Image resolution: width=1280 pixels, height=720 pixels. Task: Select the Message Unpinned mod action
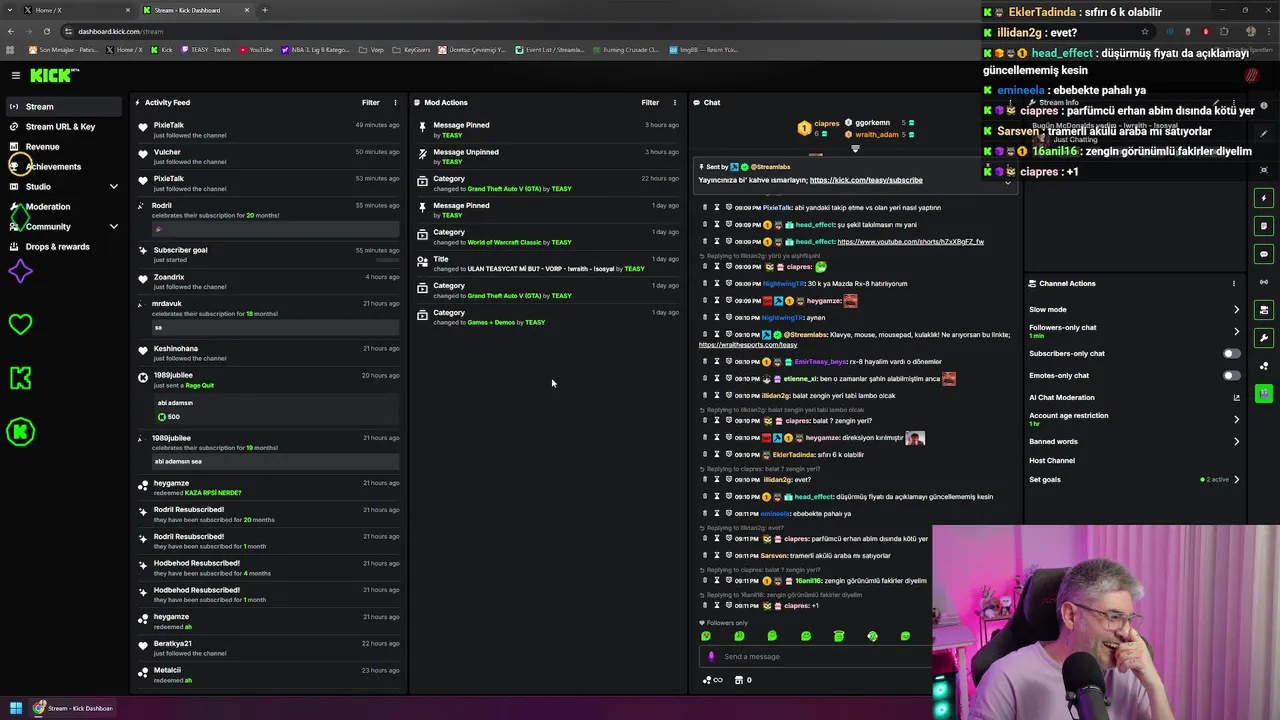[x=550, y=156]
